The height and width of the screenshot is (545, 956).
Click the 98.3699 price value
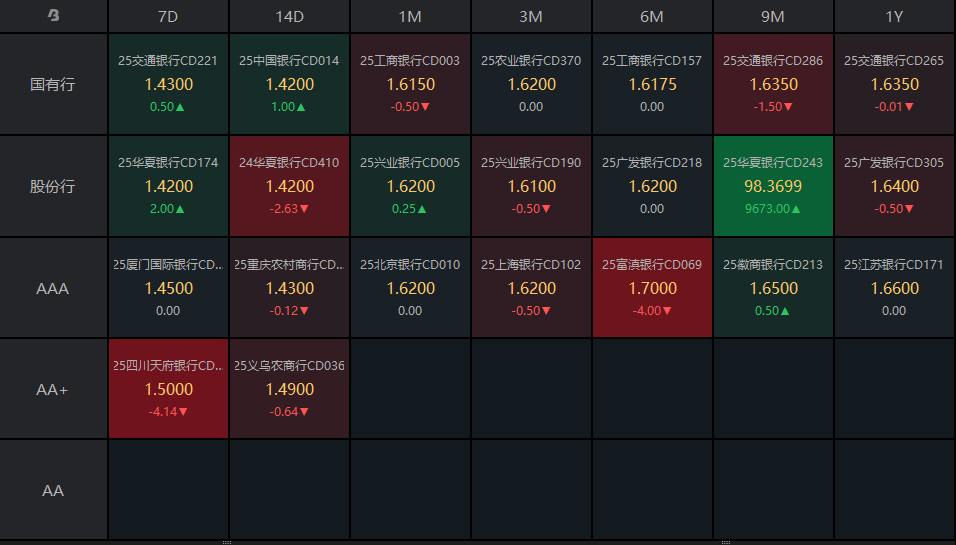(x=773, y=186)
